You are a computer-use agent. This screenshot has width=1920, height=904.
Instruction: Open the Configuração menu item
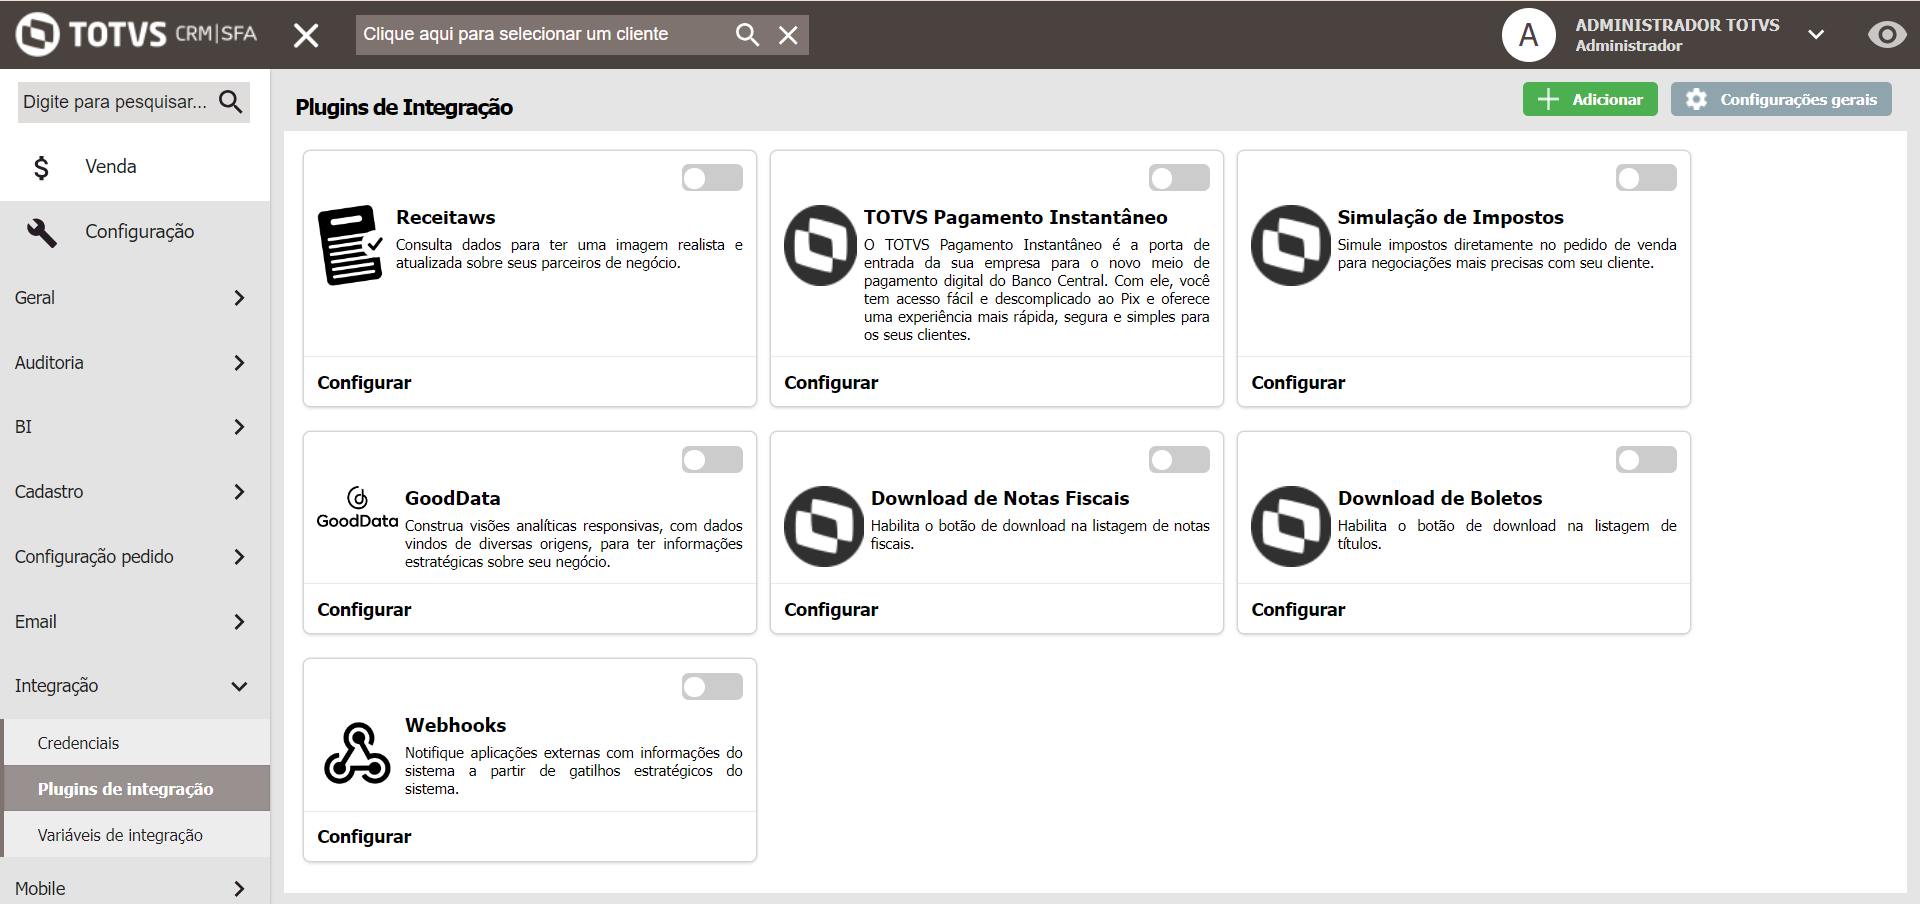coord(135,232)
